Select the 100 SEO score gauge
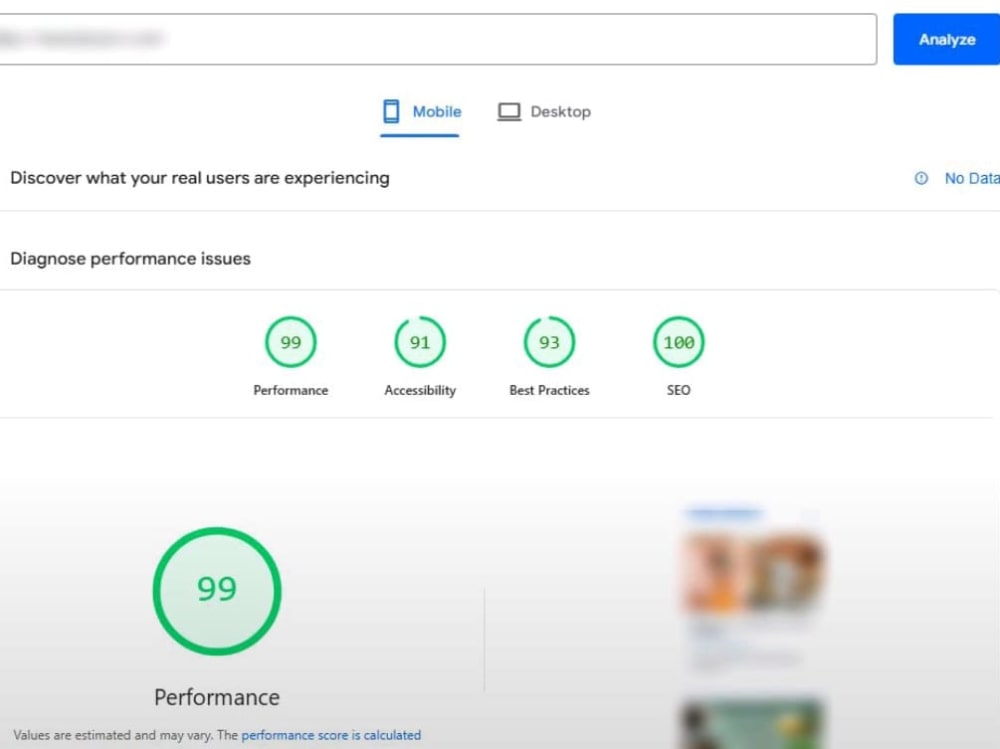The width and height of the screenshot is (1000, 749). click(x=679, y=342)
